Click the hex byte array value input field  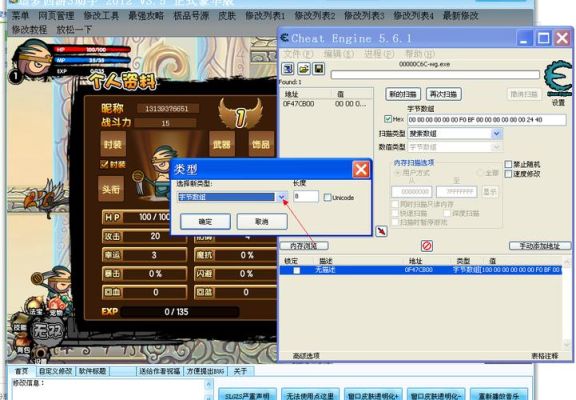pyautogui.click(x=487, y=119)
